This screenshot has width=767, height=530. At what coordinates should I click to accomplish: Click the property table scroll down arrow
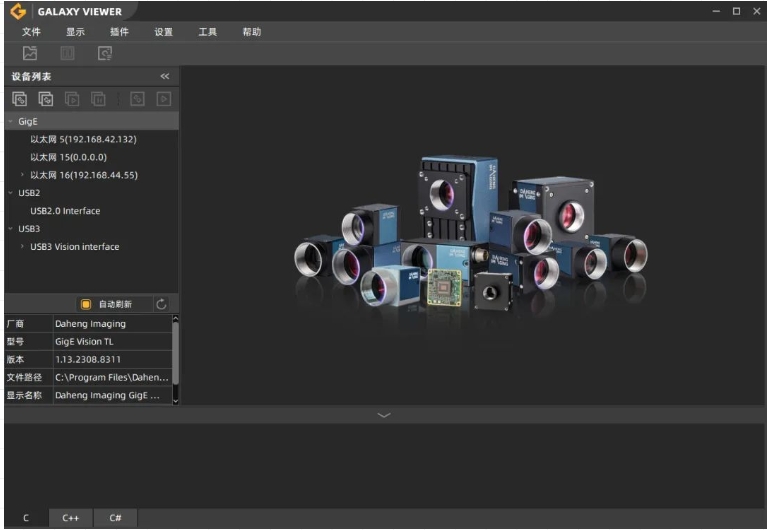point(176,401)
